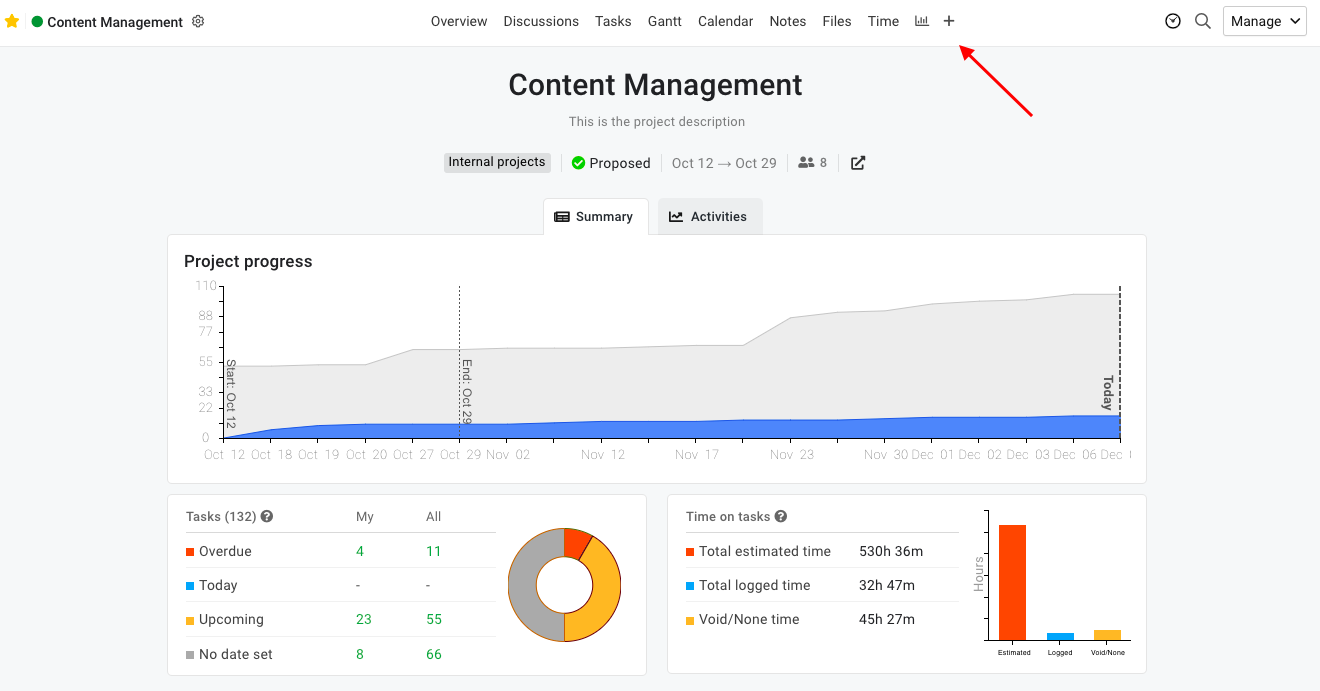
Task: Open search with the magnifier icon
Action: coord(1202,21)
